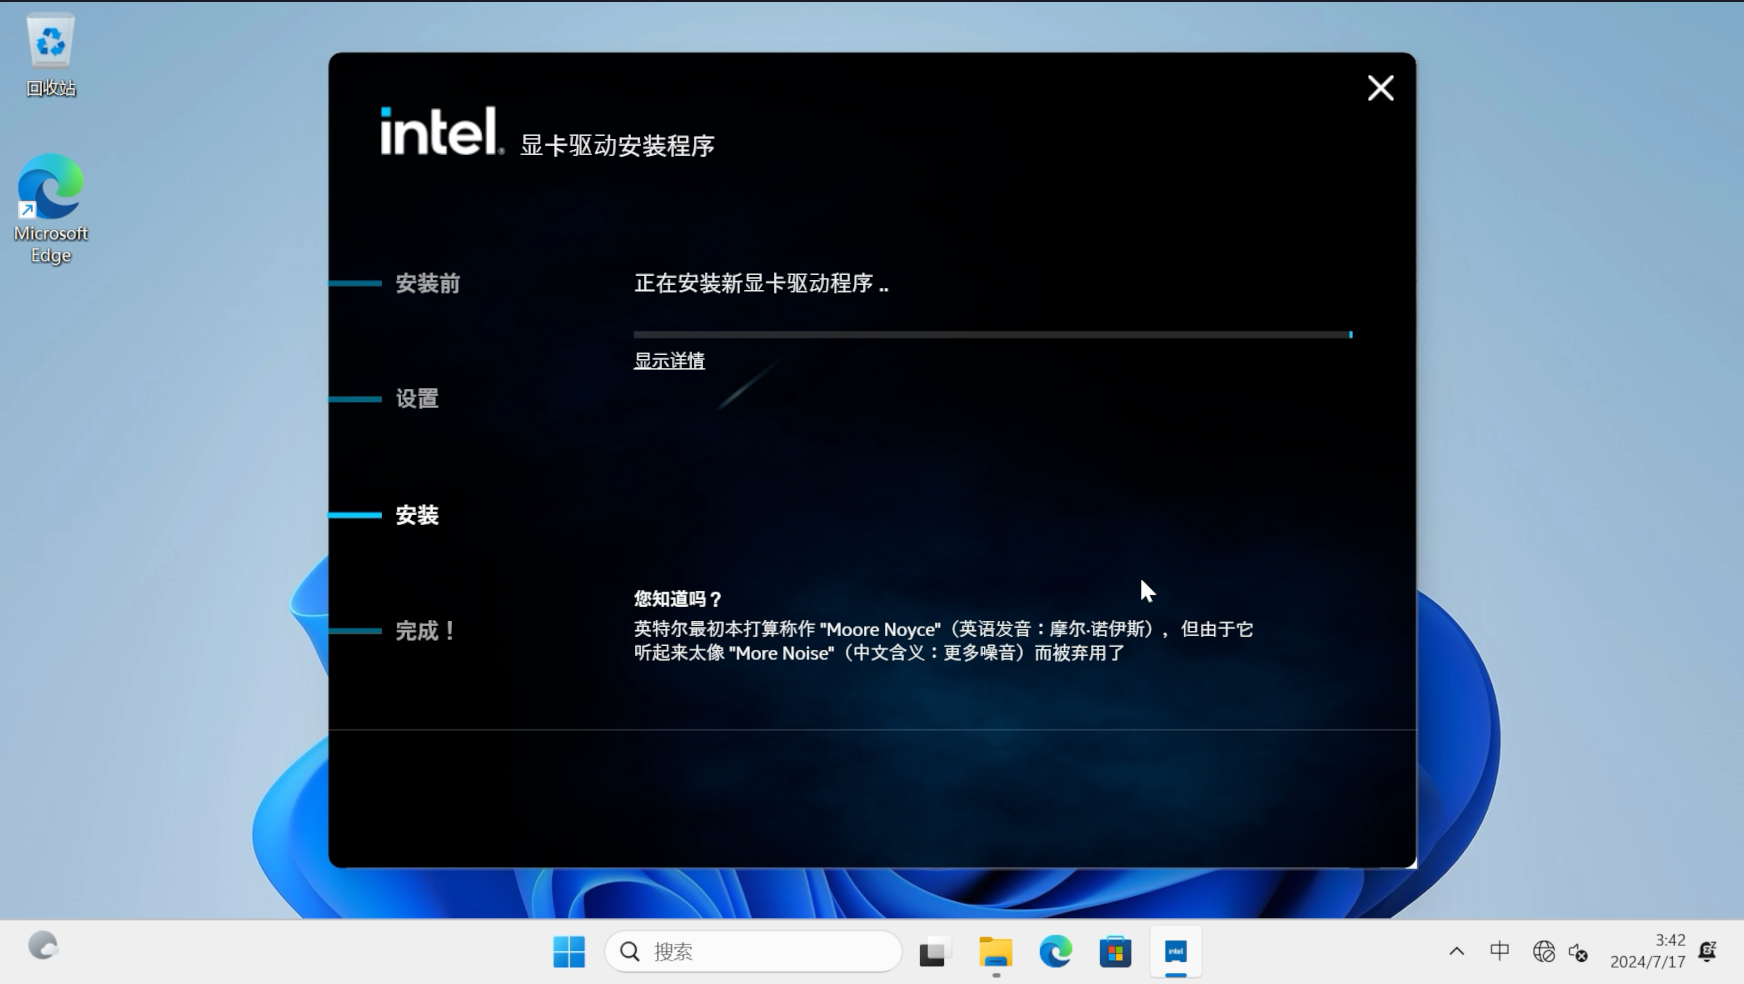Launch Microsoft Edge from the taskbar
Viewport: 1744px width, 984px height.
tap(1055, 952)
